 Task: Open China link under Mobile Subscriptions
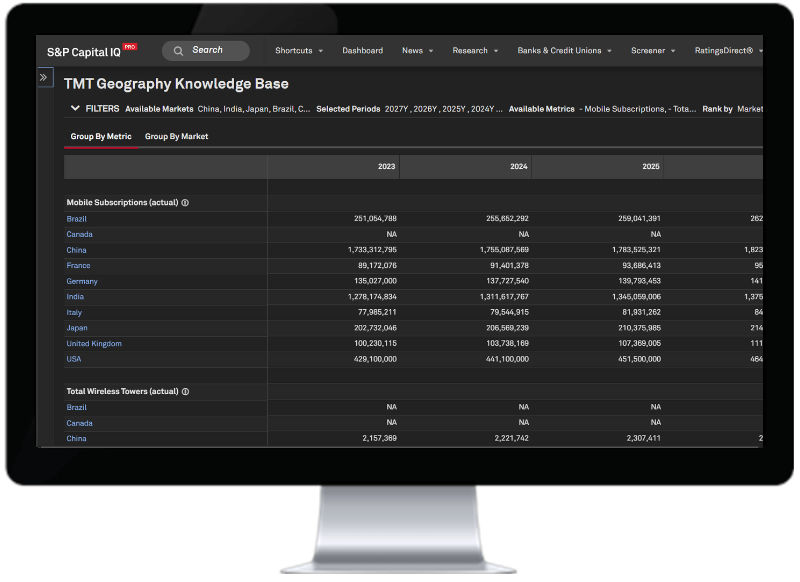click(x=77, y=250)
